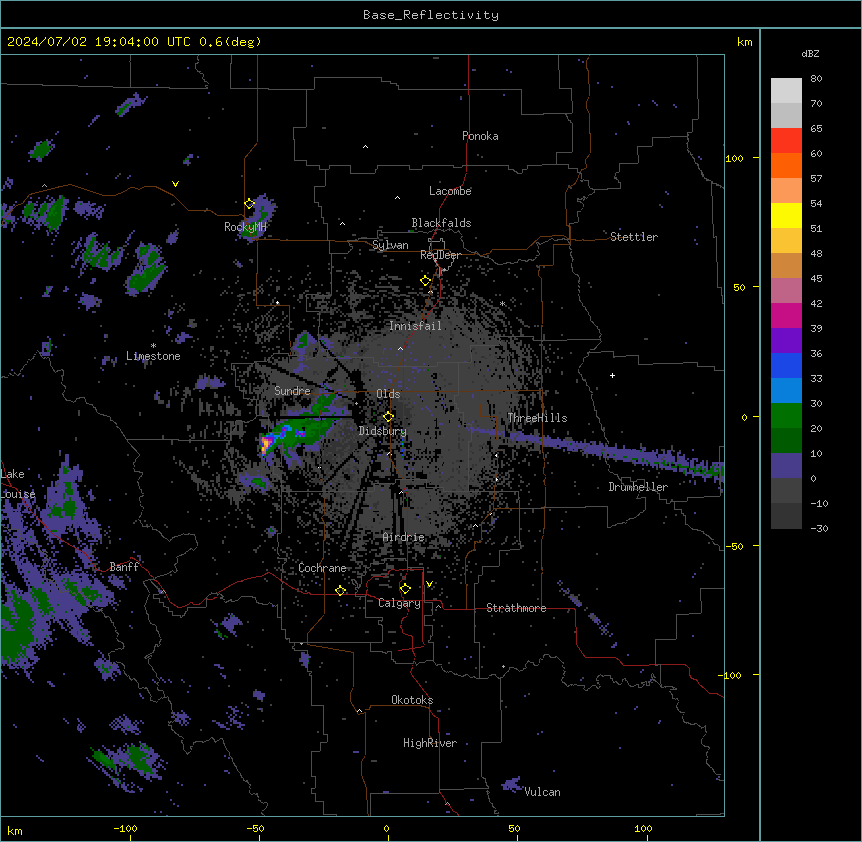
Task: Click the Stettler label
Action: [x=634, y=237]
